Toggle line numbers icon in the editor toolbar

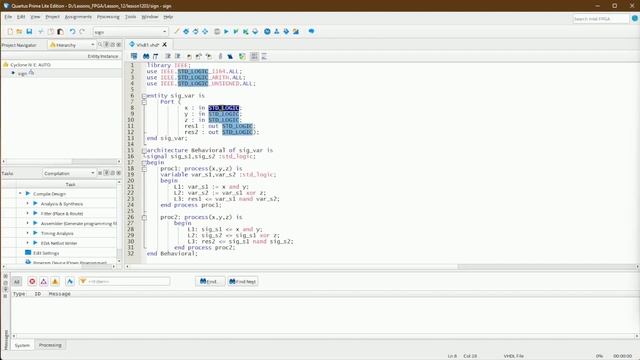(254, 56)
